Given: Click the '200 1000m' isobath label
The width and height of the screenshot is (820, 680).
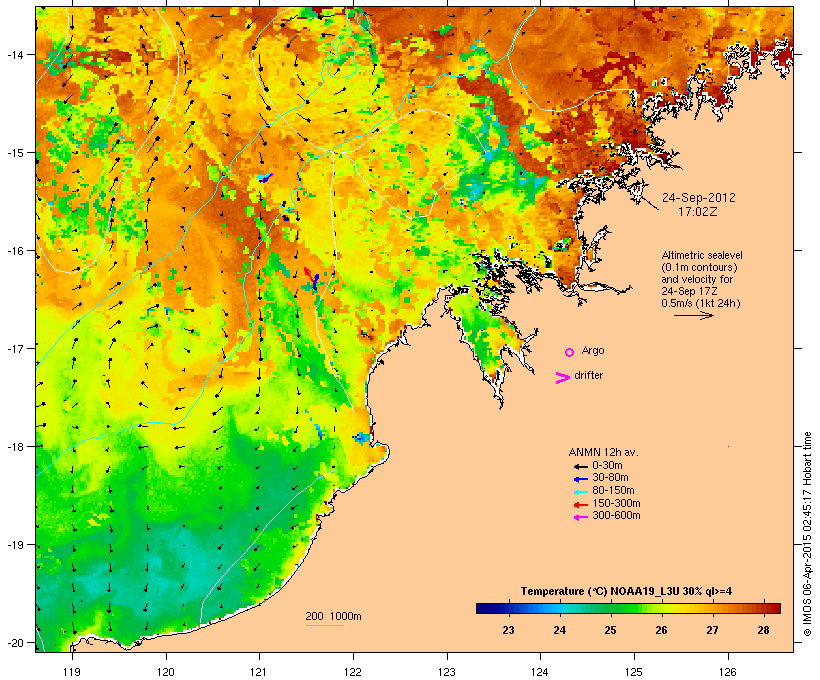Looking at the screenshot, I should (333, 616).
